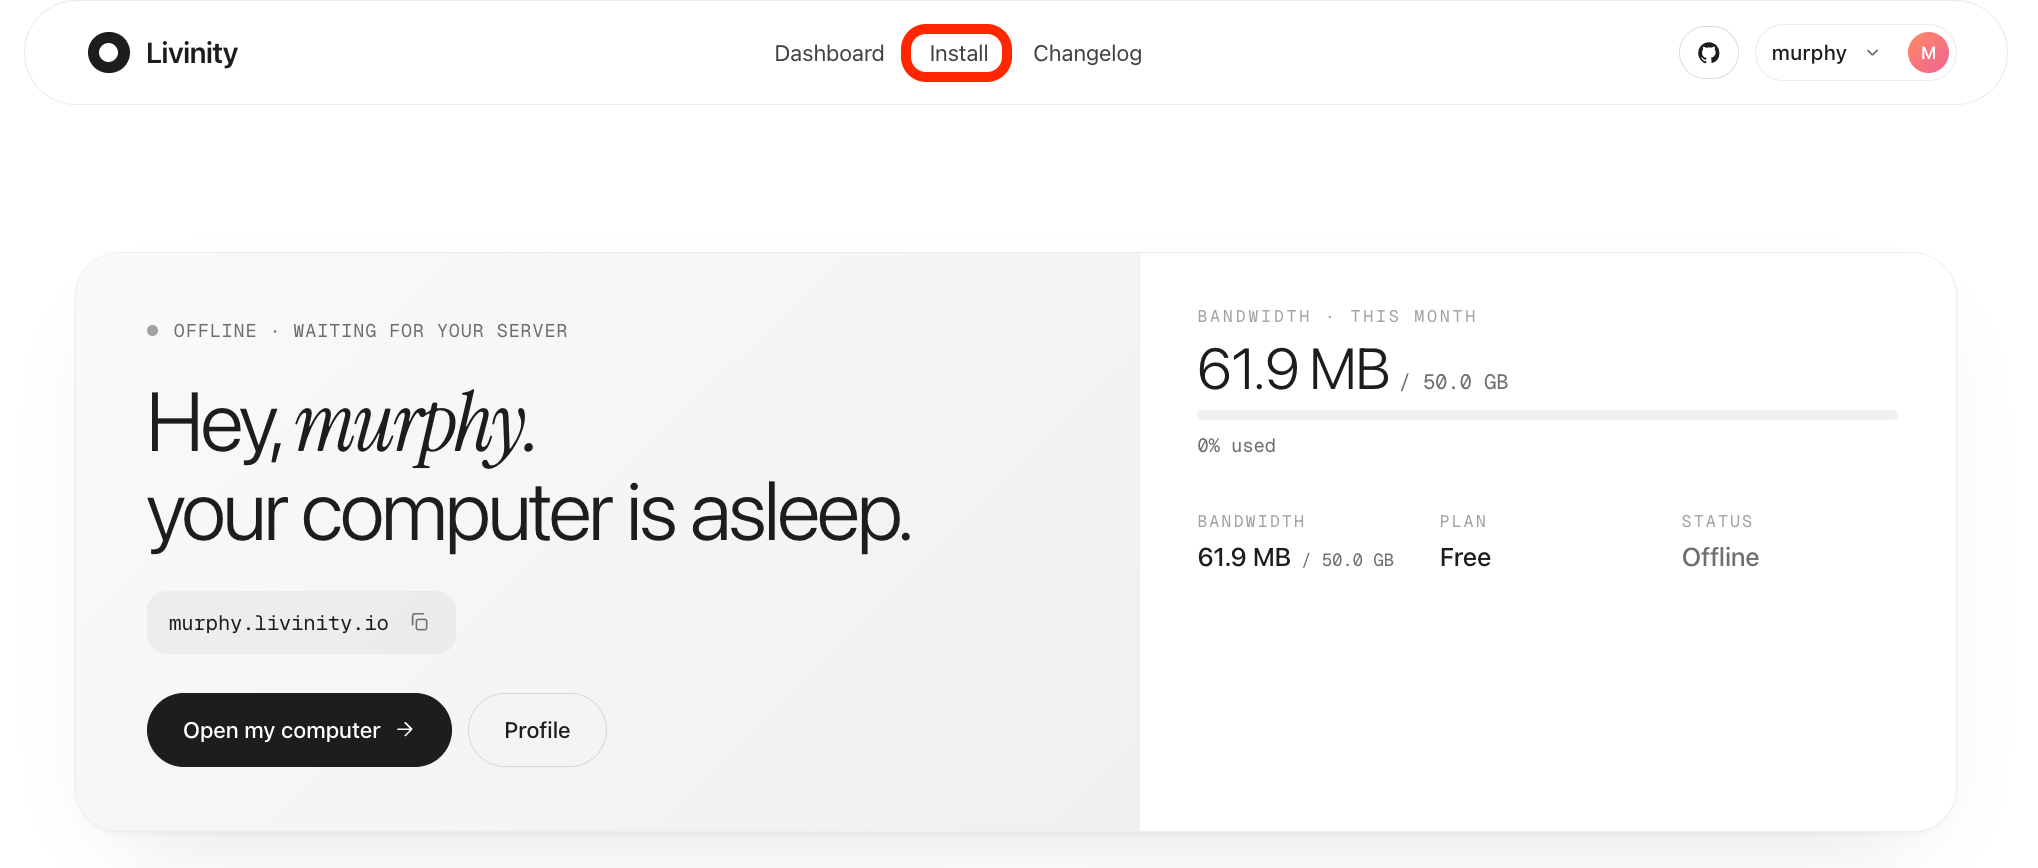Viewport: 2038px width, 868px height.
Task: Open the Changelog page
Action: coord(1087,53)
